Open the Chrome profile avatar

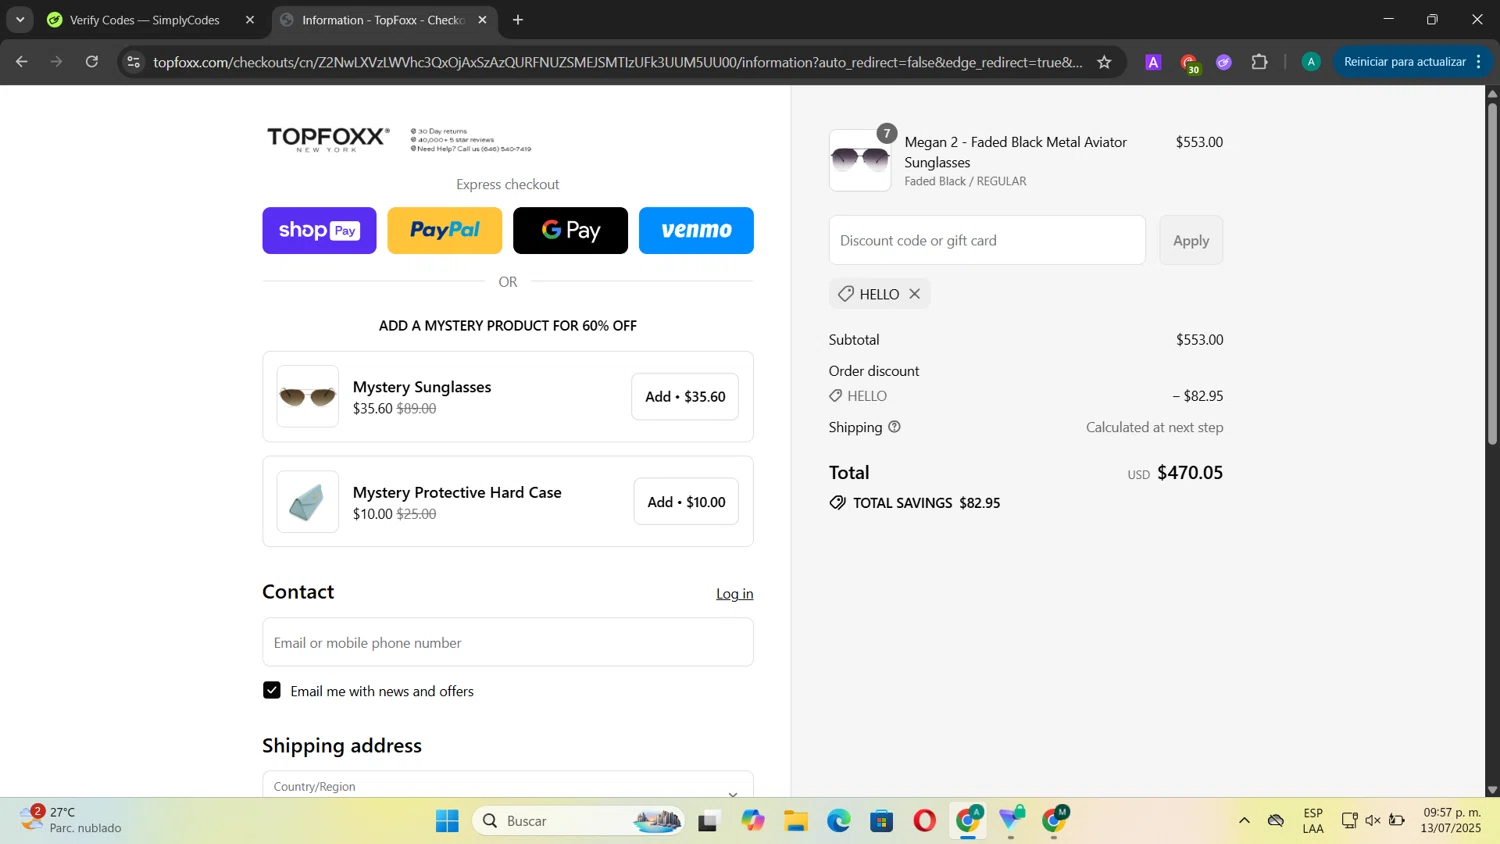pos(1311,62)
